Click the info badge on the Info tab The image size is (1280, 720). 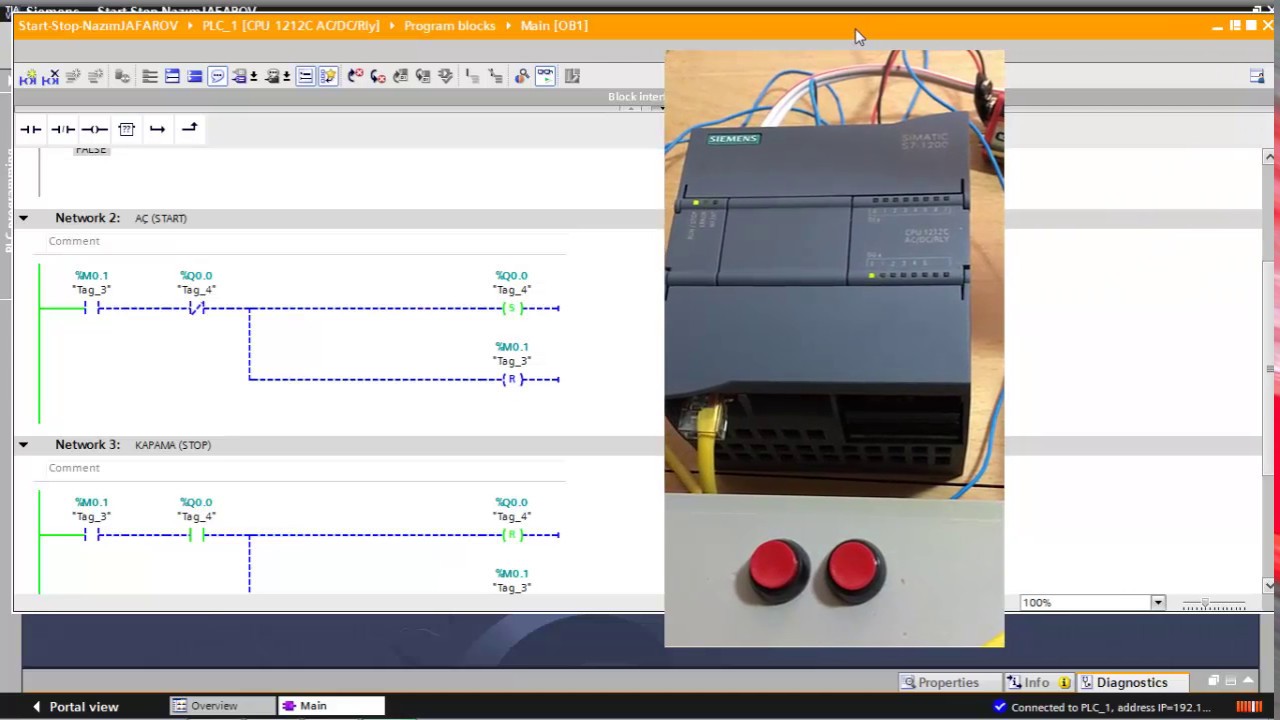coord(1064,683)
